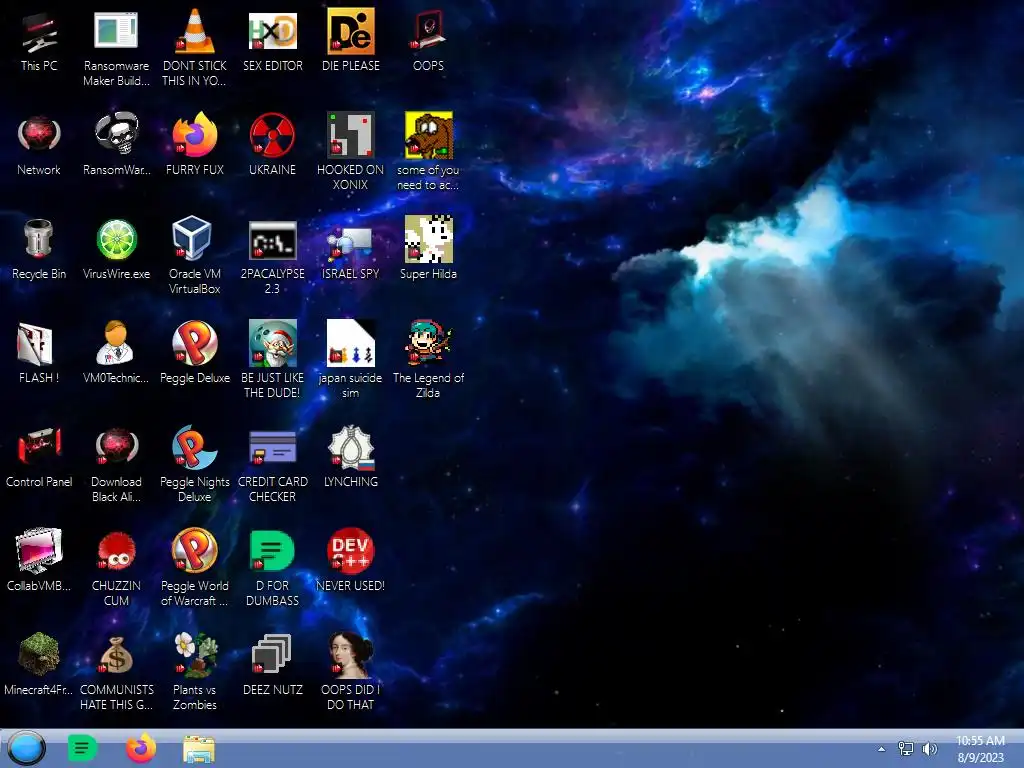Open the Control Panel icon
Screen dimensions: 1024x768
[x=39, y=447]
